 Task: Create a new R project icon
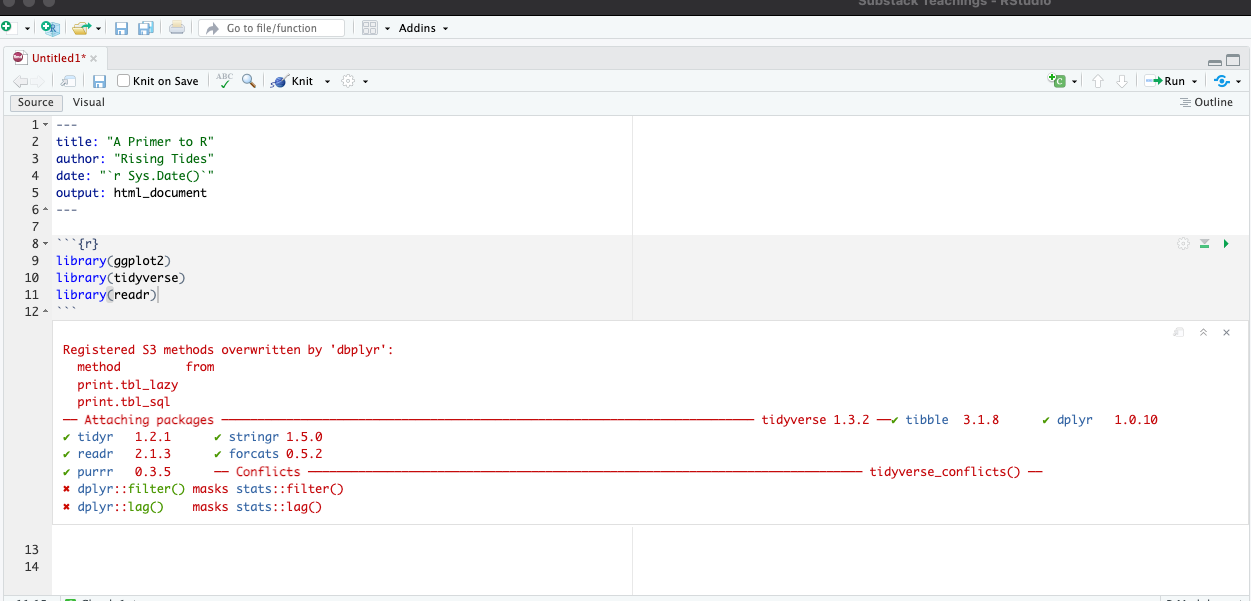(x=50, y=28)
